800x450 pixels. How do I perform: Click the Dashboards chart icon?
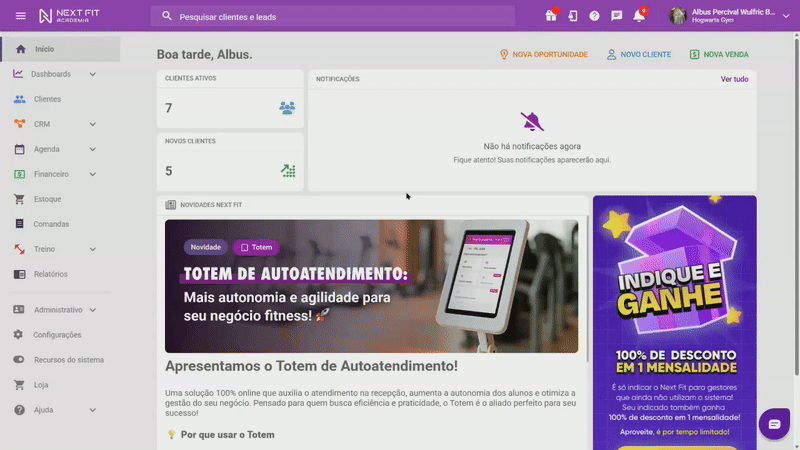18,74
